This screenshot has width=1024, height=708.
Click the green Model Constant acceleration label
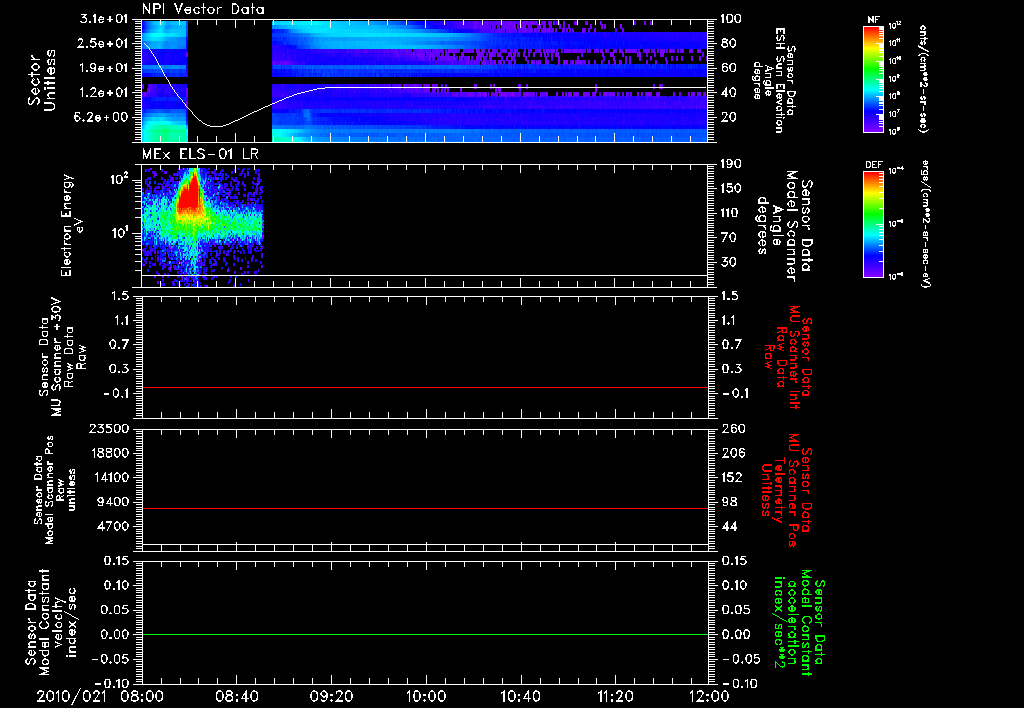(799, 622)
